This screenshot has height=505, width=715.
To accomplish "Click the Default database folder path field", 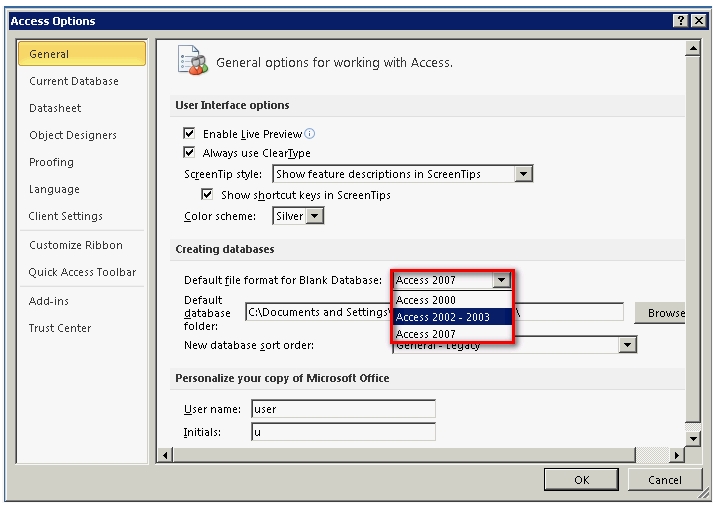I will click(x=434, y=312).
